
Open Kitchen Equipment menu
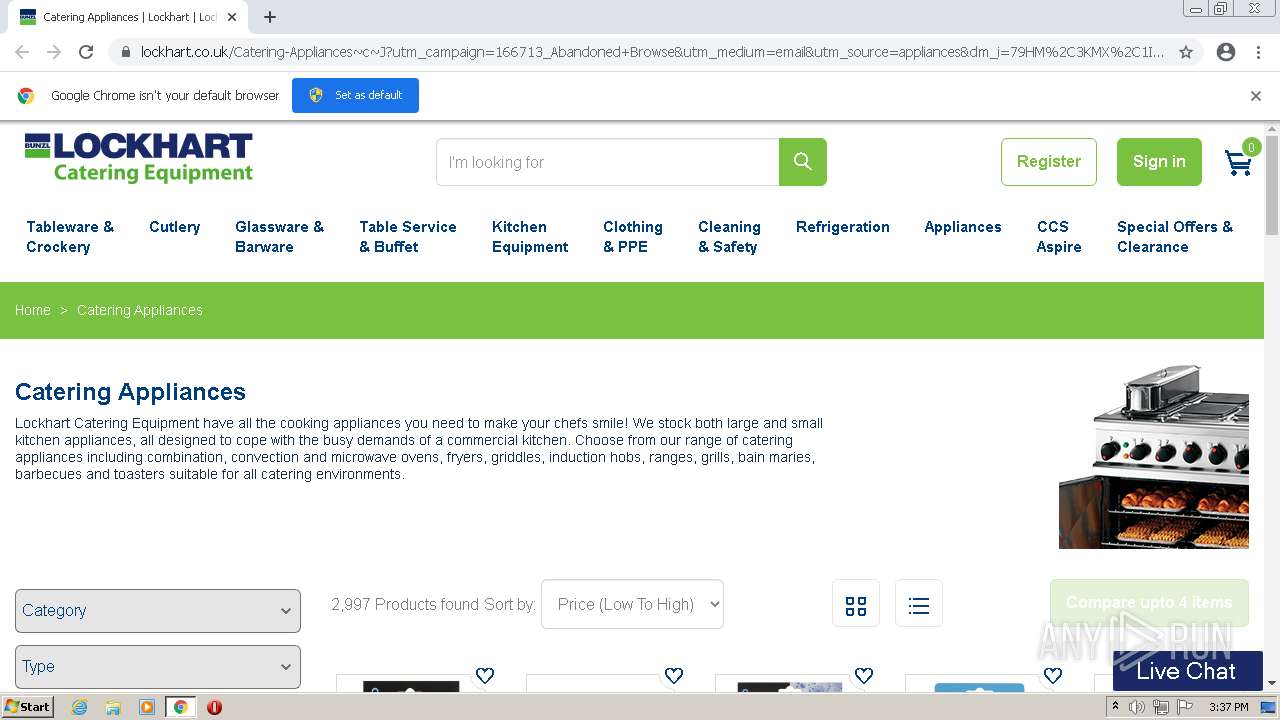tap(530, 237)
